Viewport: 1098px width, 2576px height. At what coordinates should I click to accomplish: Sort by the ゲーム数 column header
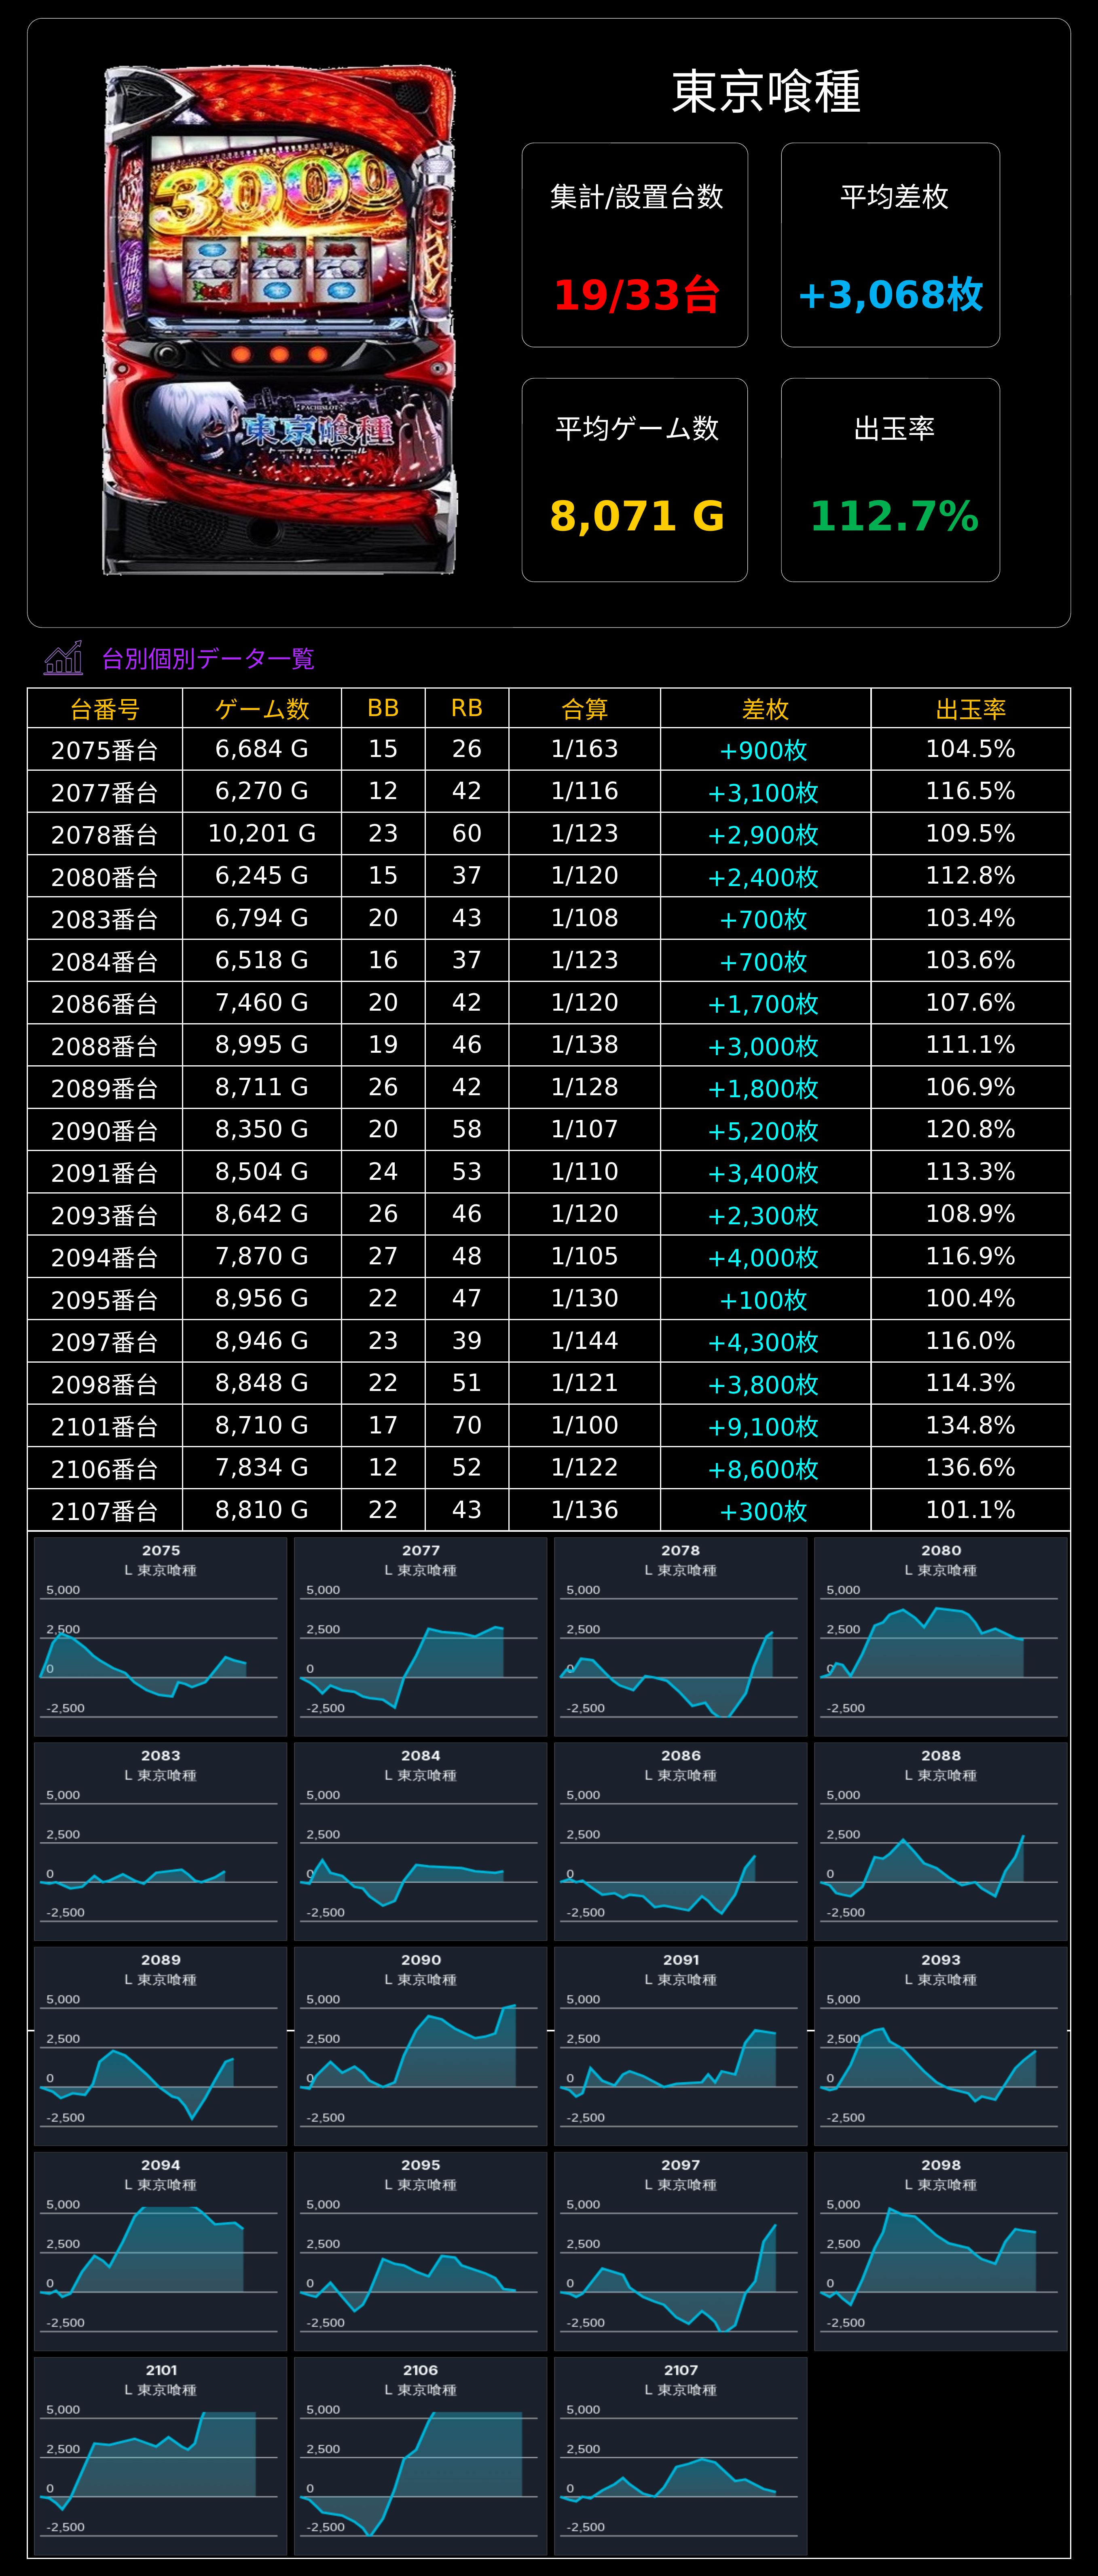(x=262, y=708)
